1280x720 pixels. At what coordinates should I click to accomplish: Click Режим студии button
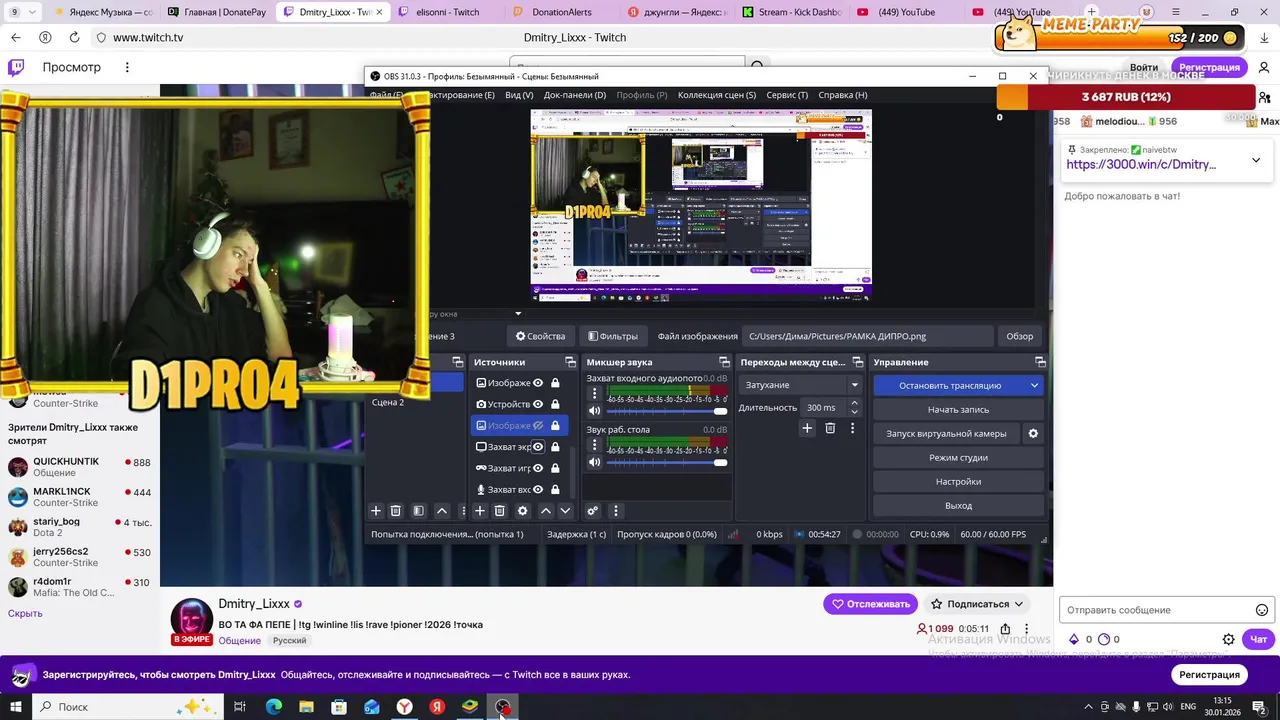tap(959, 457)
